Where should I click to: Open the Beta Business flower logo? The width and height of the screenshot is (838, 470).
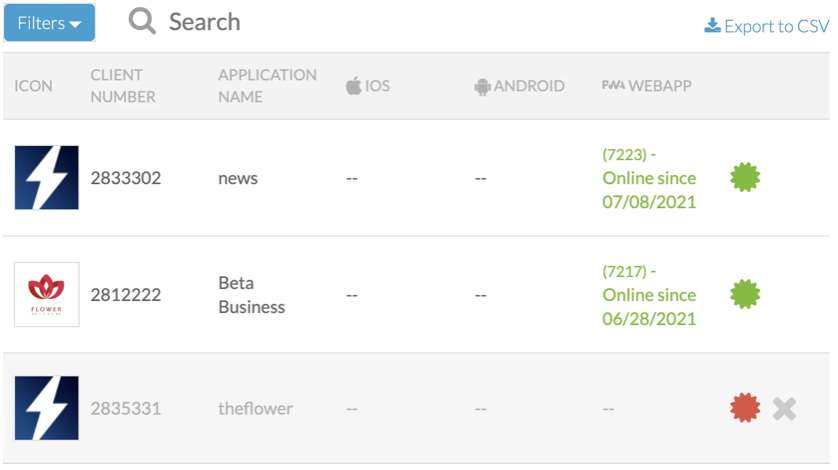coord(47,294)
